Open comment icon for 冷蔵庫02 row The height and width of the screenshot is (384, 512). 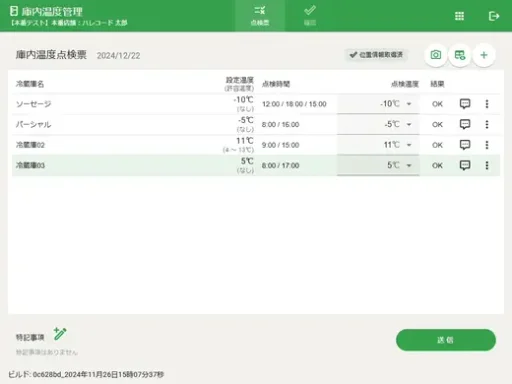(x=465, y=145)
